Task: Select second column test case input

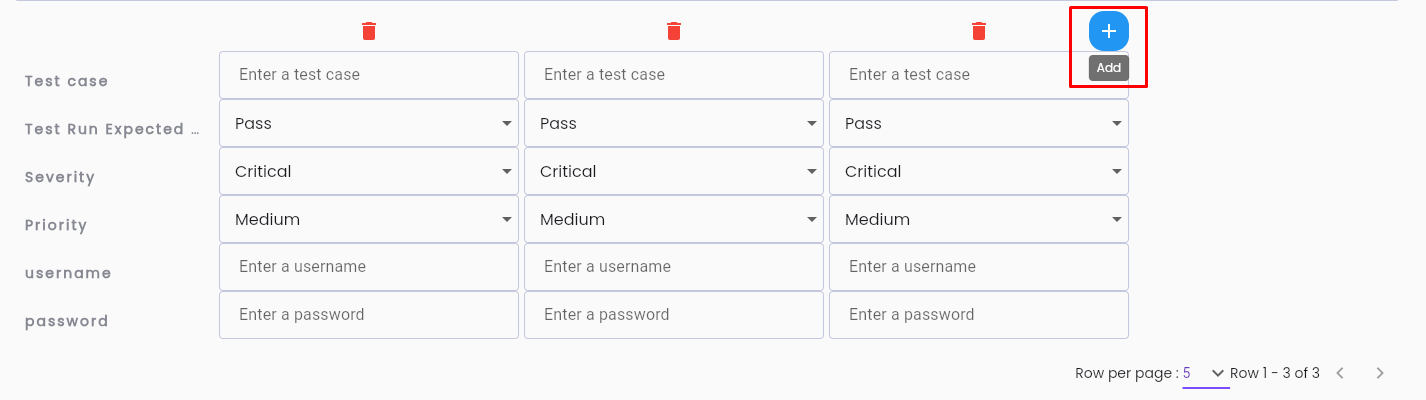Action: [x=674, y=75]
